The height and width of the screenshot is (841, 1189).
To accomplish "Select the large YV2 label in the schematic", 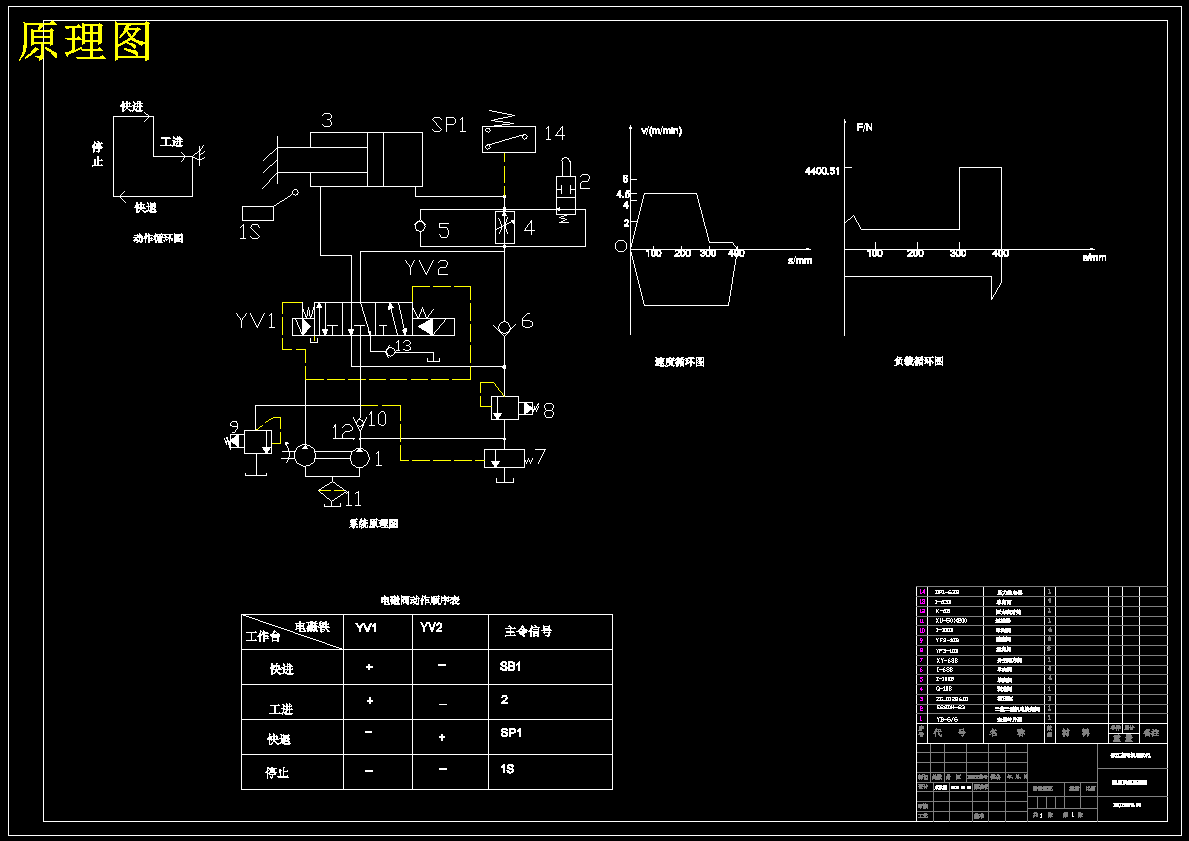I will [x=426, y=268].
